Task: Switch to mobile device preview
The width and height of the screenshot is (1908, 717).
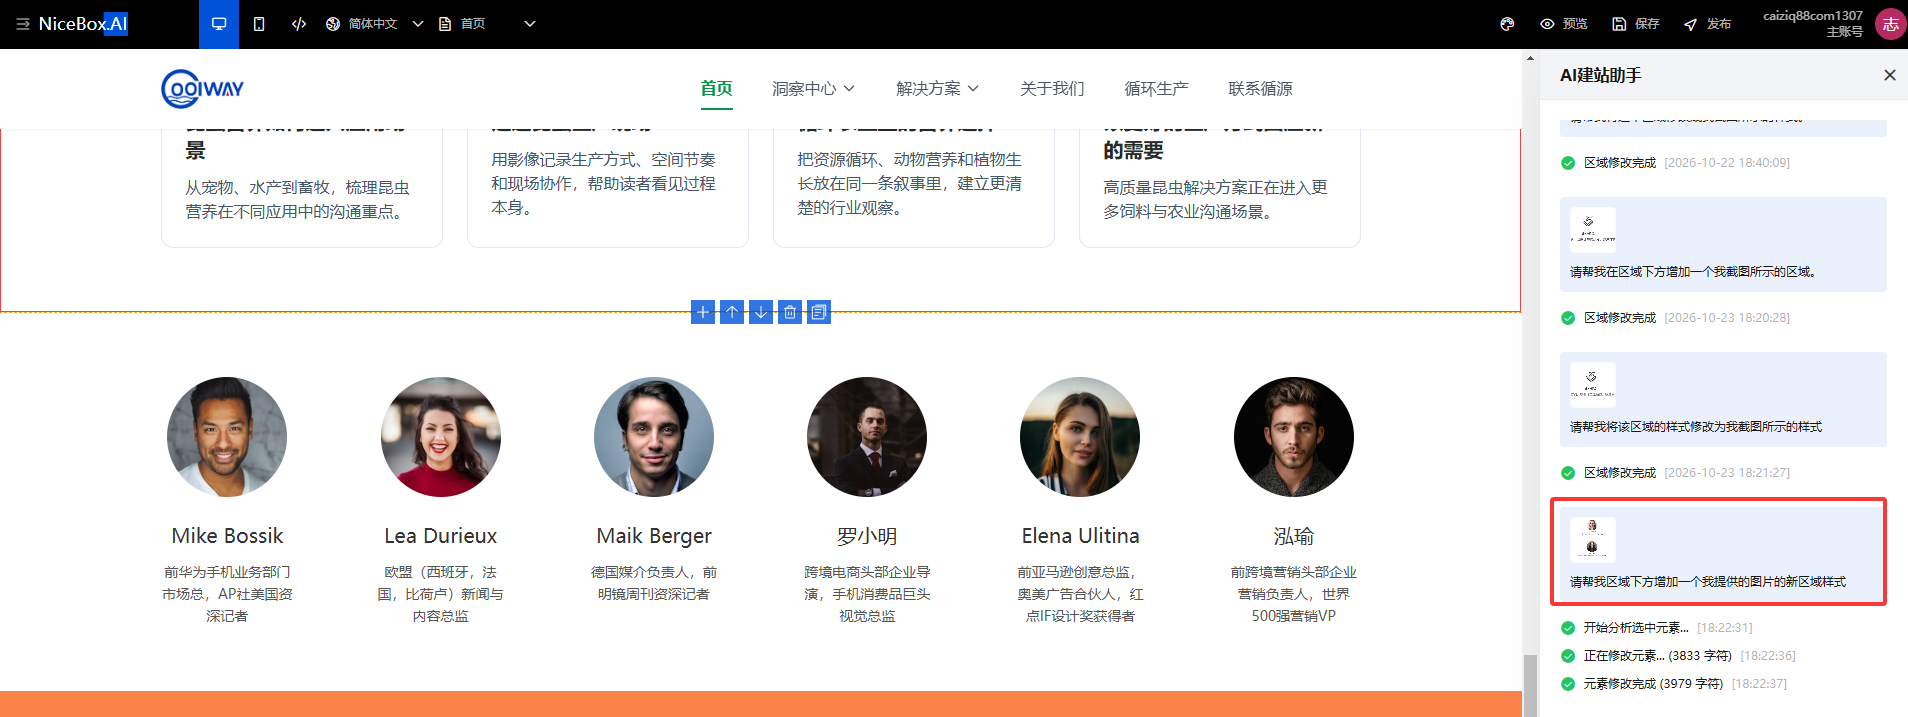Action: pos(259,24)
